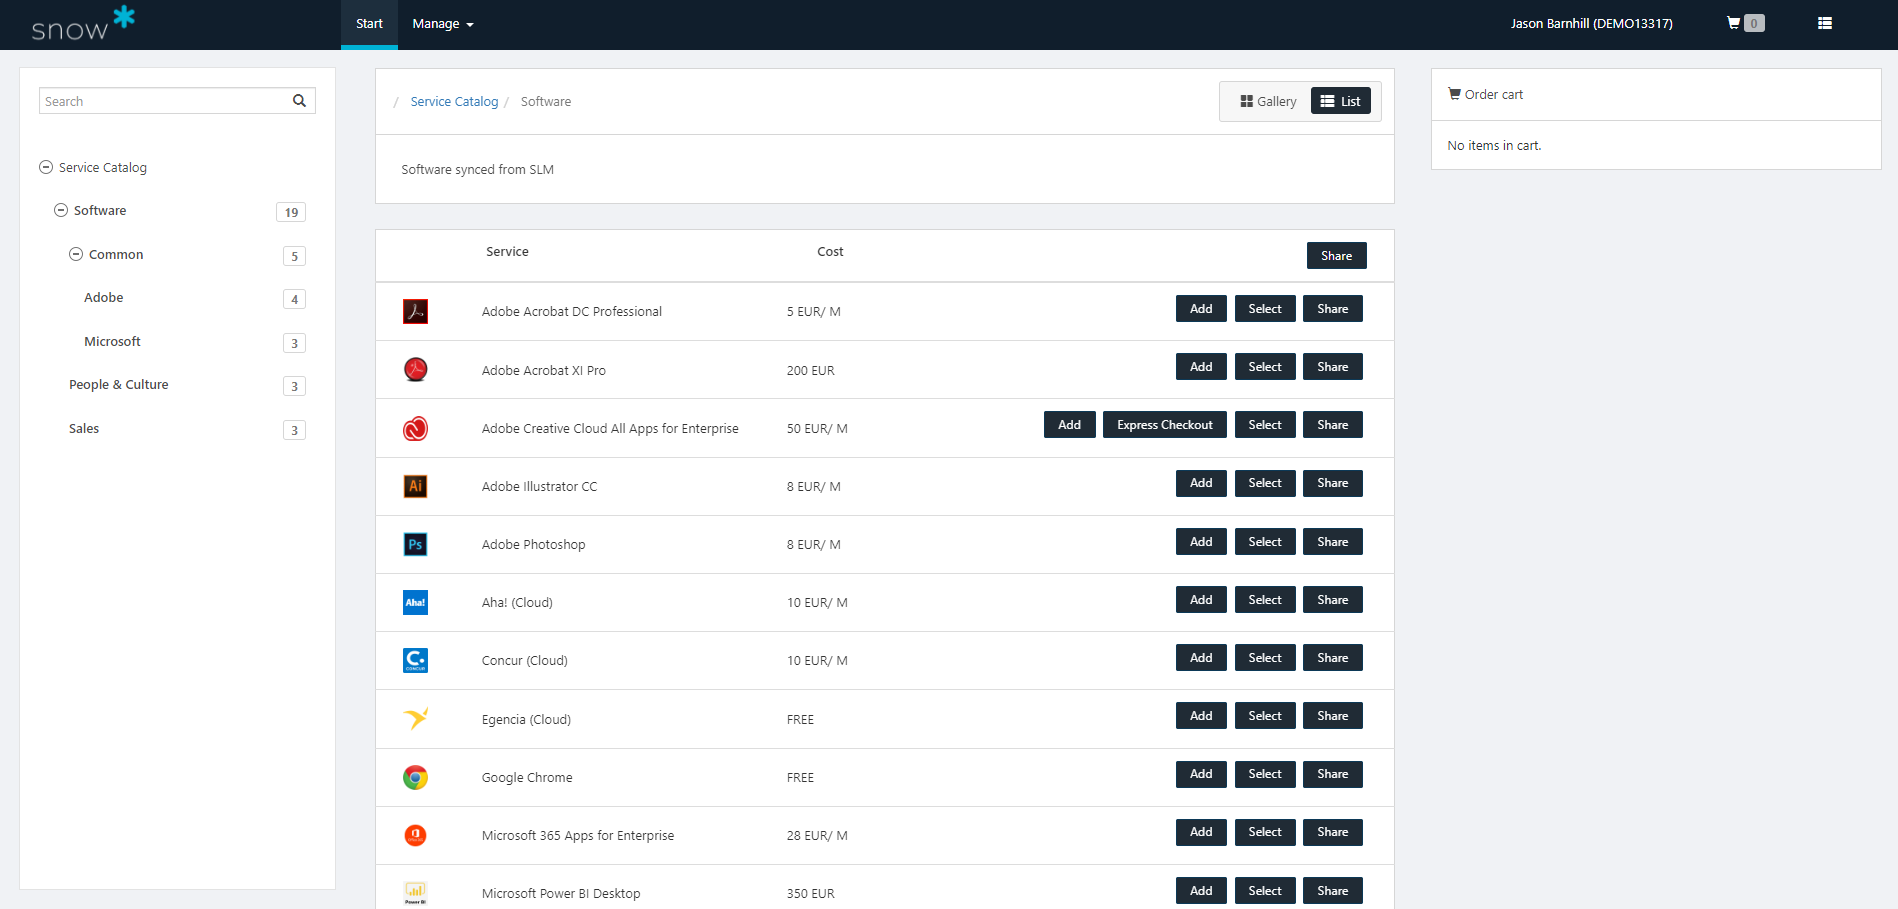Click Select for Adobe Acrobat XI Pro
The width and height of the screenshot is (1898, 909).
[1265, 367]
